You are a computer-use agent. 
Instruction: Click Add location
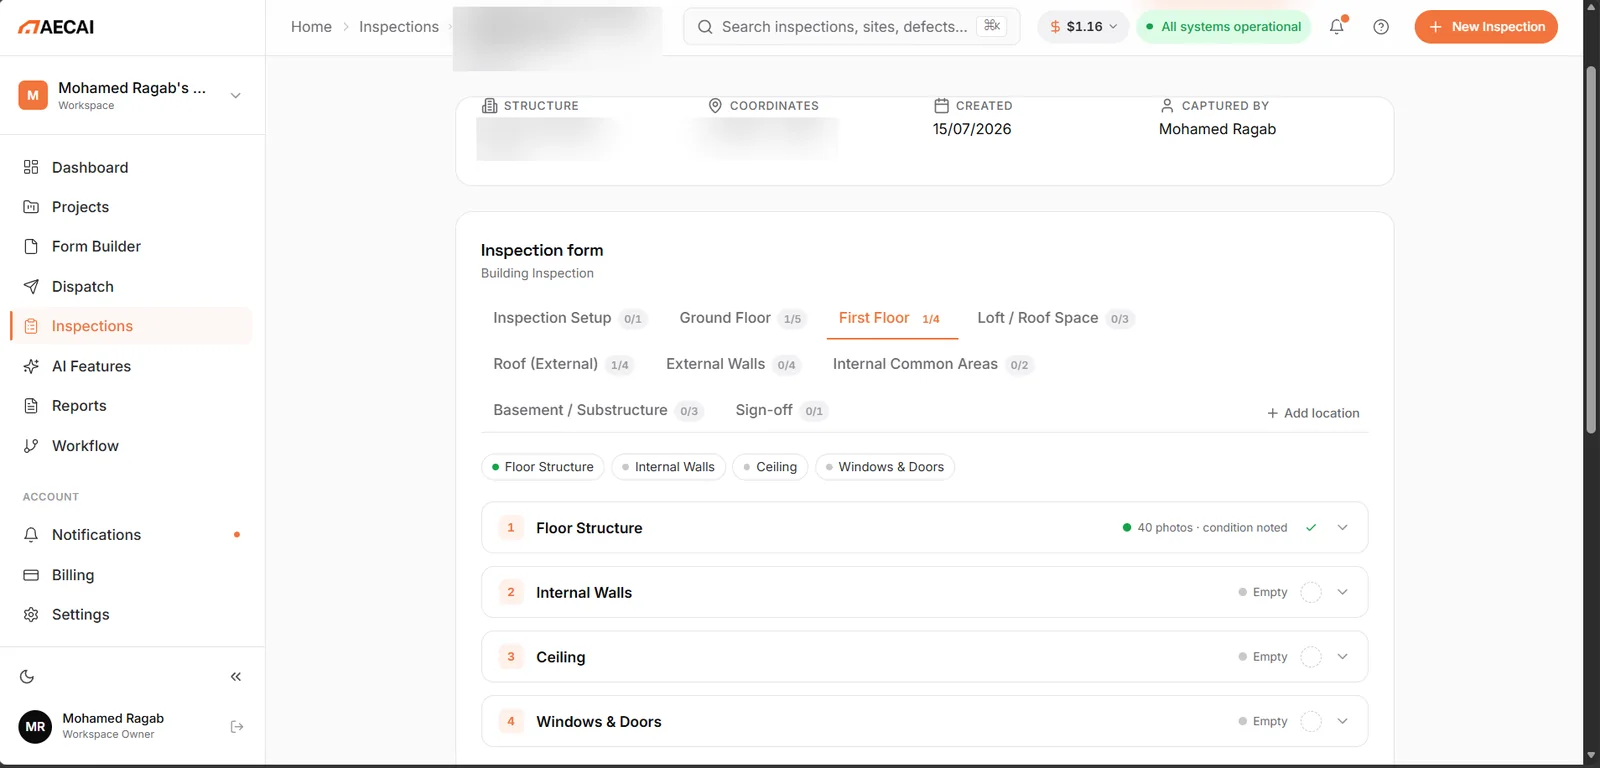click(x=1313, y=413)
